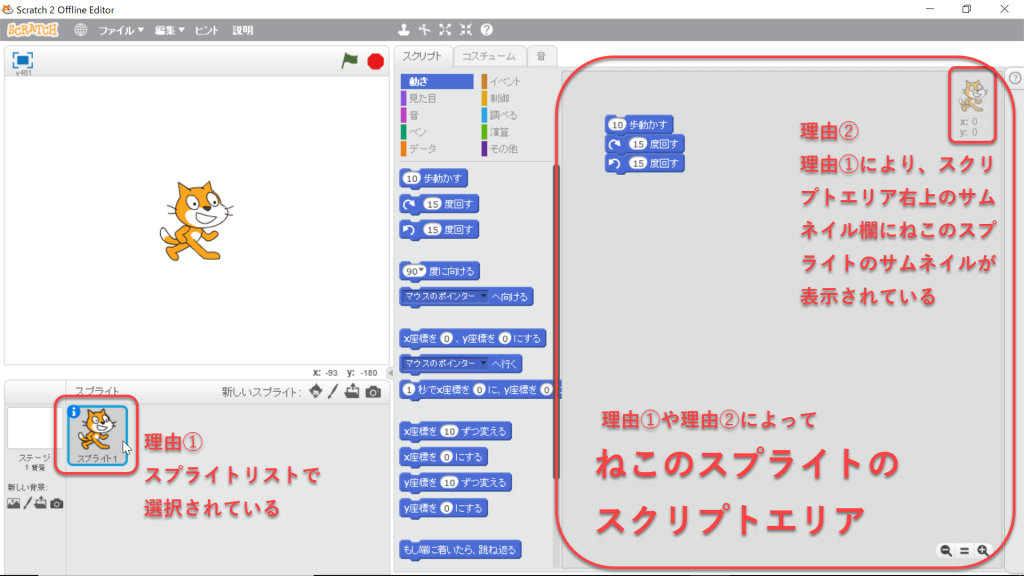Open the help tips side panel icon
The width and height of the screenshot is (1024, 576).
pyautogui.click(x=1015, y=78)
